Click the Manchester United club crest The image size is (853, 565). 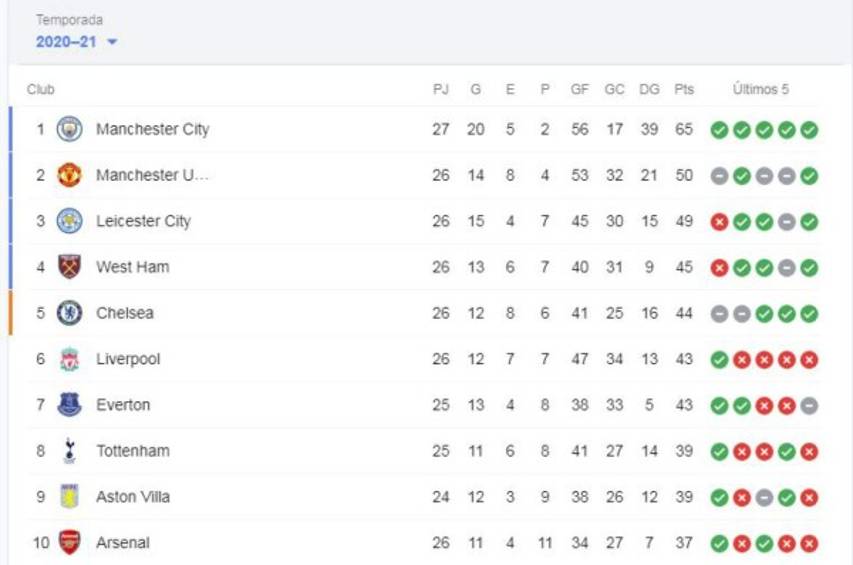[69, 175]
